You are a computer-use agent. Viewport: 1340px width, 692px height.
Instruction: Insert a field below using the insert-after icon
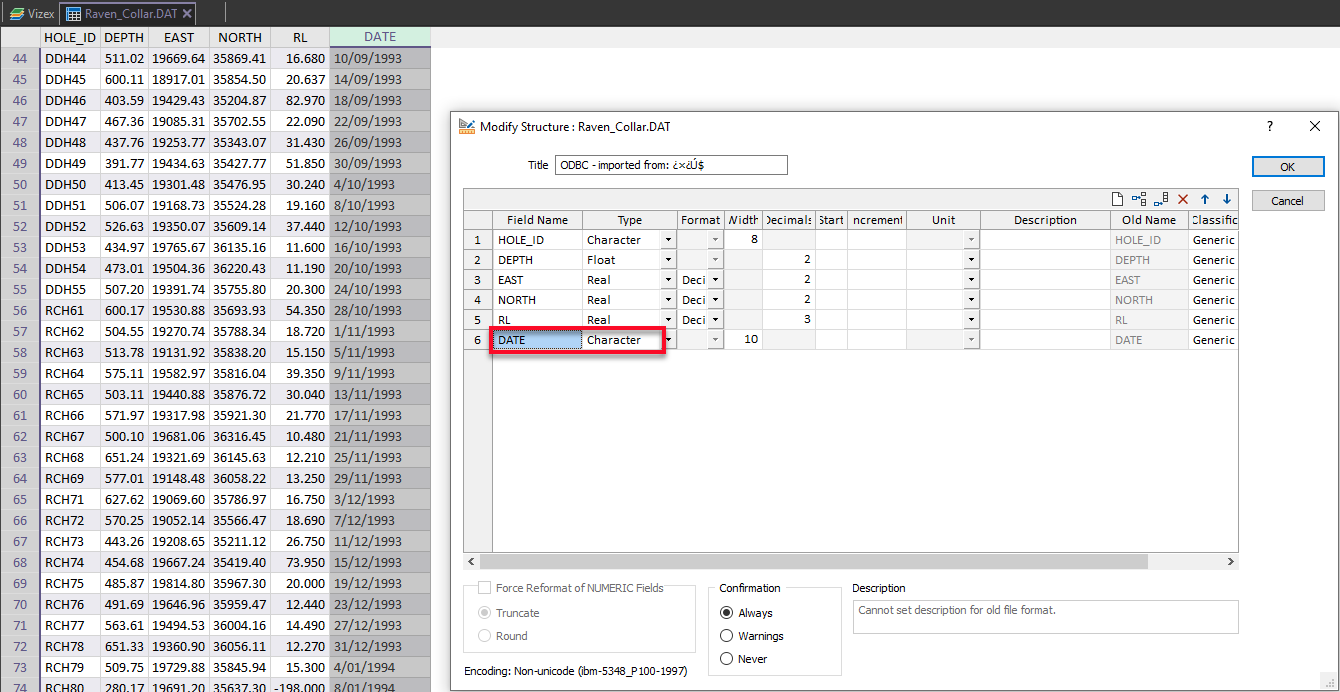(x=1158, y=199)
